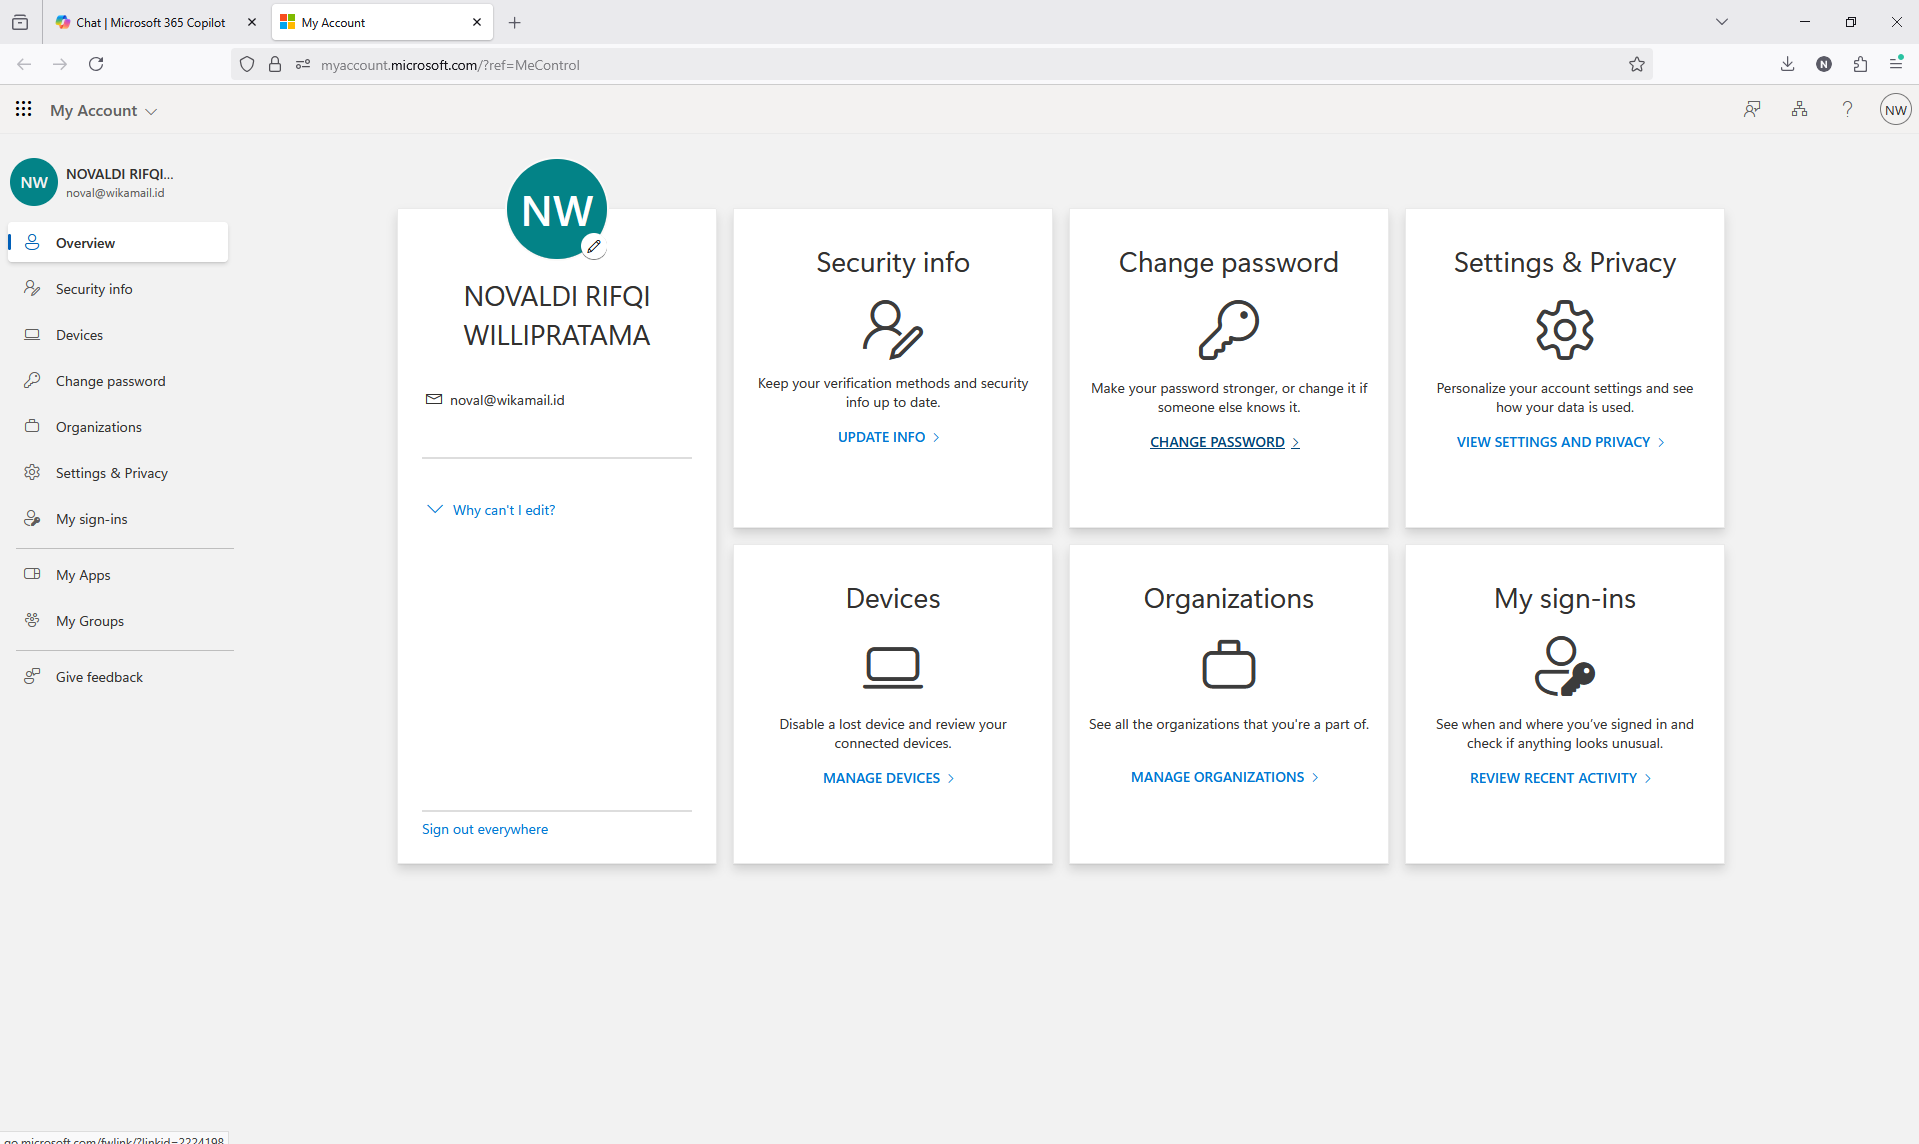Click the Security info person-pencil card icon
Viewport: 1919px width, 1144px height.
(x=892, y=329)
